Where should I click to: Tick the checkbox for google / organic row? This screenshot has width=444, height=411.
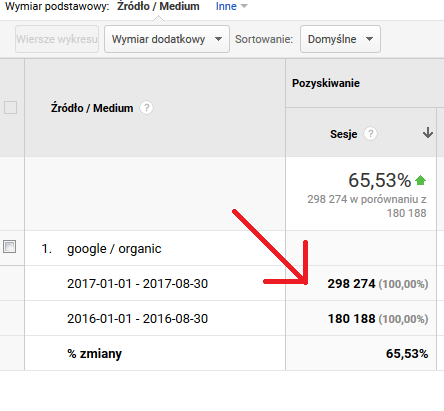(10, 247)
